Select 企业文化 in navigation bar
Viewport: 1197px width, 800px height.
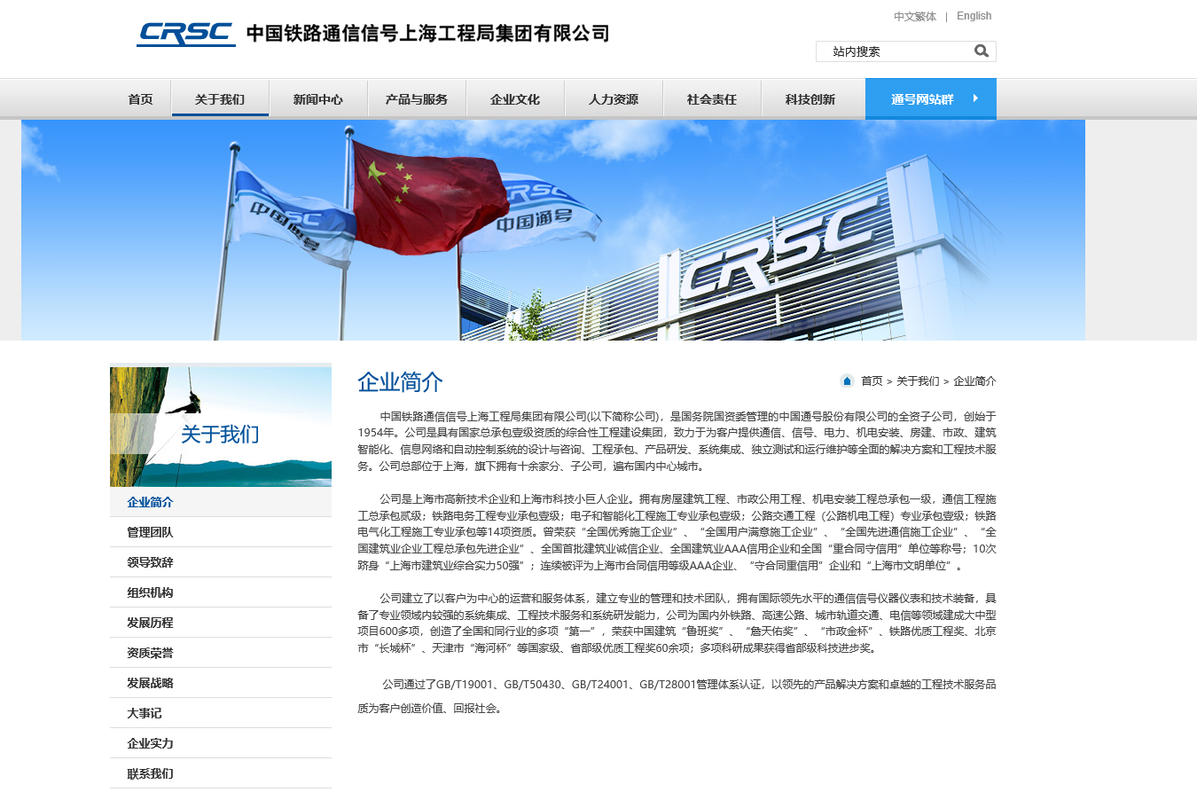coord(515,99)
